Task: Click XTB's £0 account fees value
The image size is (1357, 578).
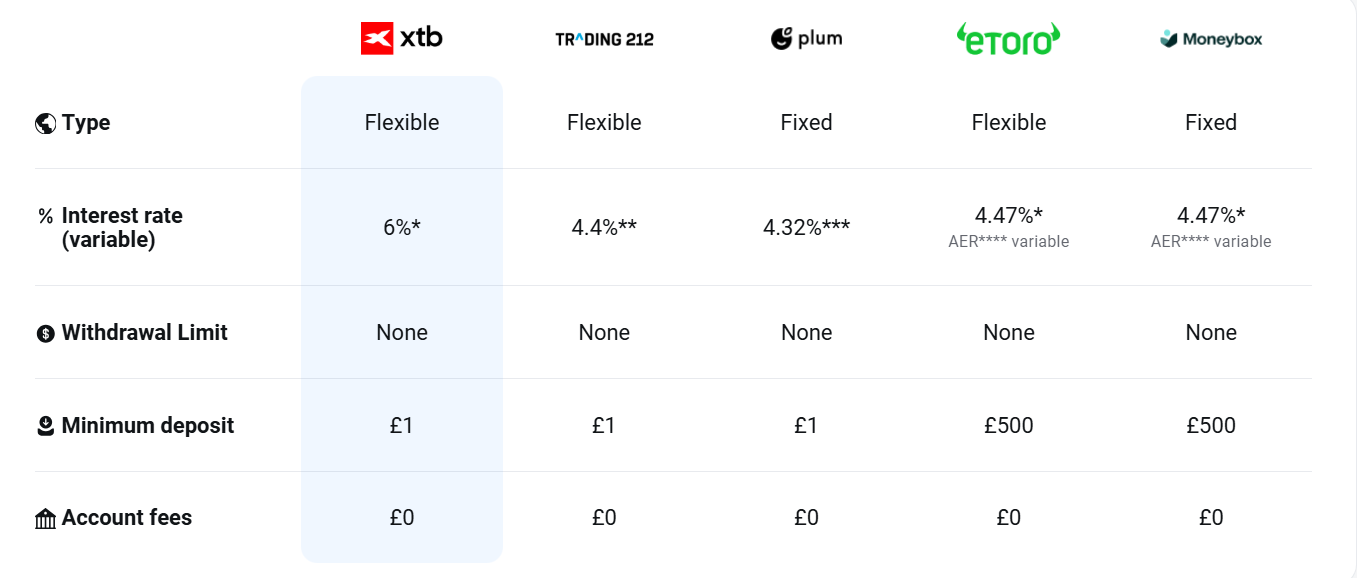Action: coord(401,518)
